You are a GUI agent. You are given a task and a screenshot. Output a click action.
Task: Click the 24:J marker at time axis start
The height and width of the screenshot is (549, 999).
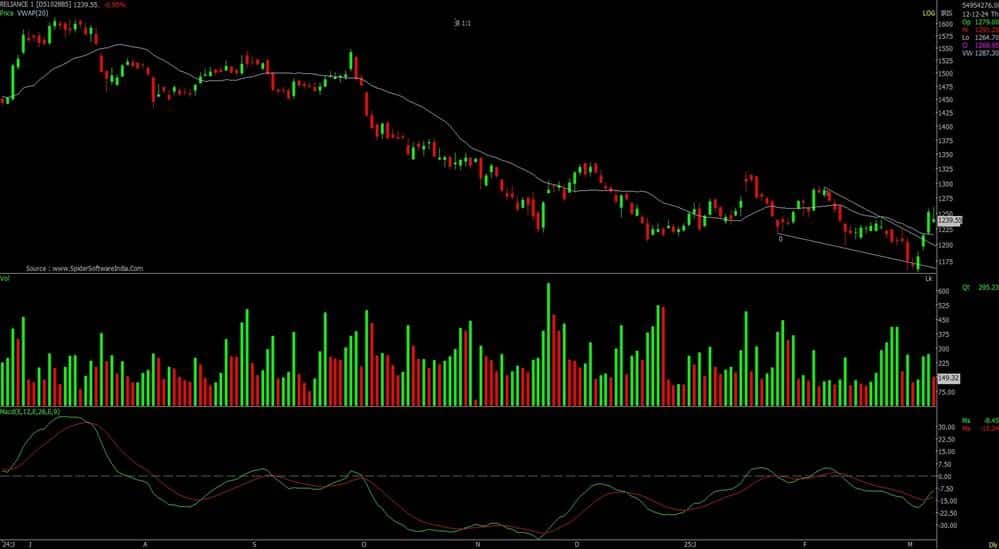8,545
